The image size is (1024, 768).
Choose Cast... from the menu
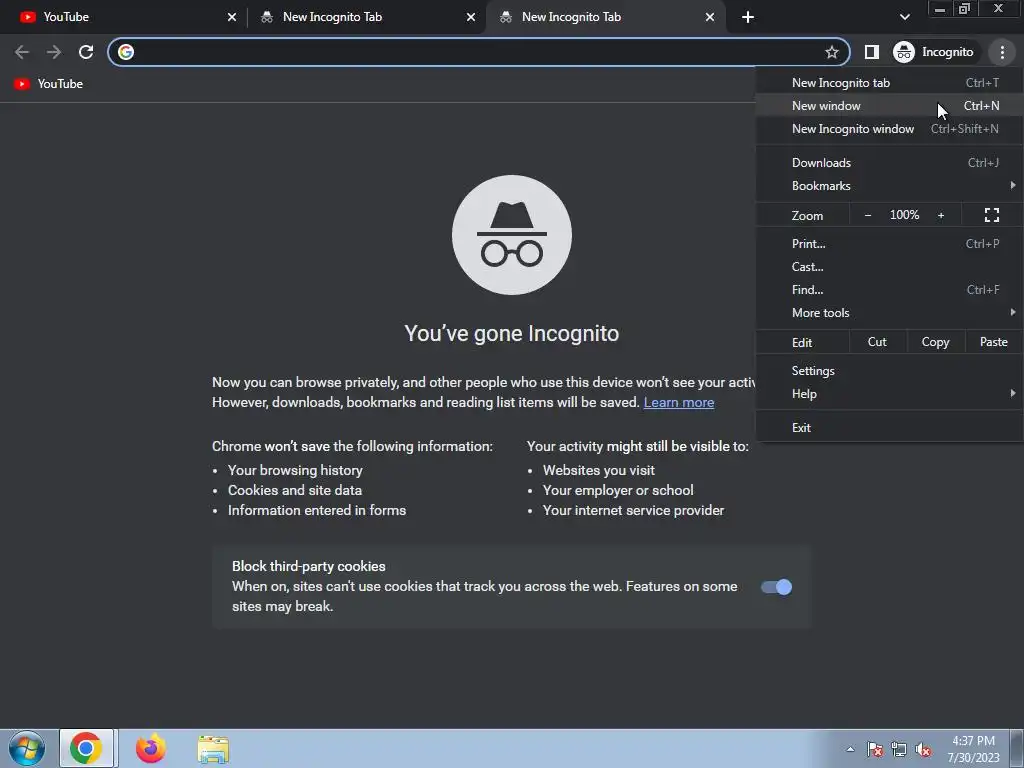coord(889,266)
